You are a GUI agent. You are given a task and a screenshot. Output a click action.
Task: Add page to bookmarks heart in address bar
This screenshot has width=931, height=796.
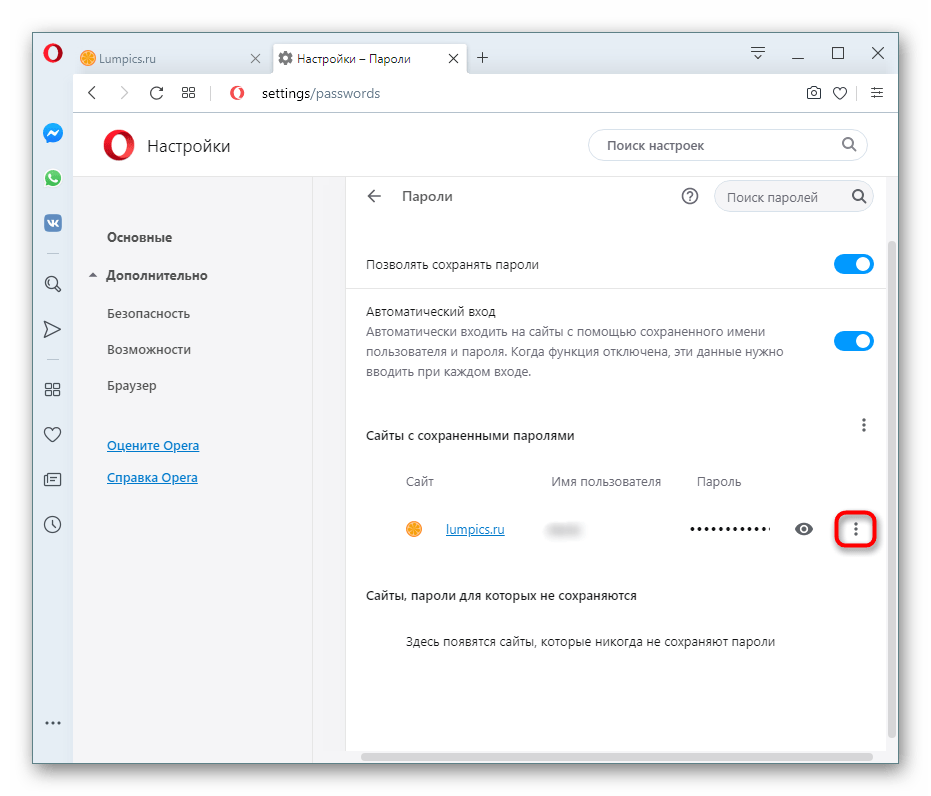(840, 93)
